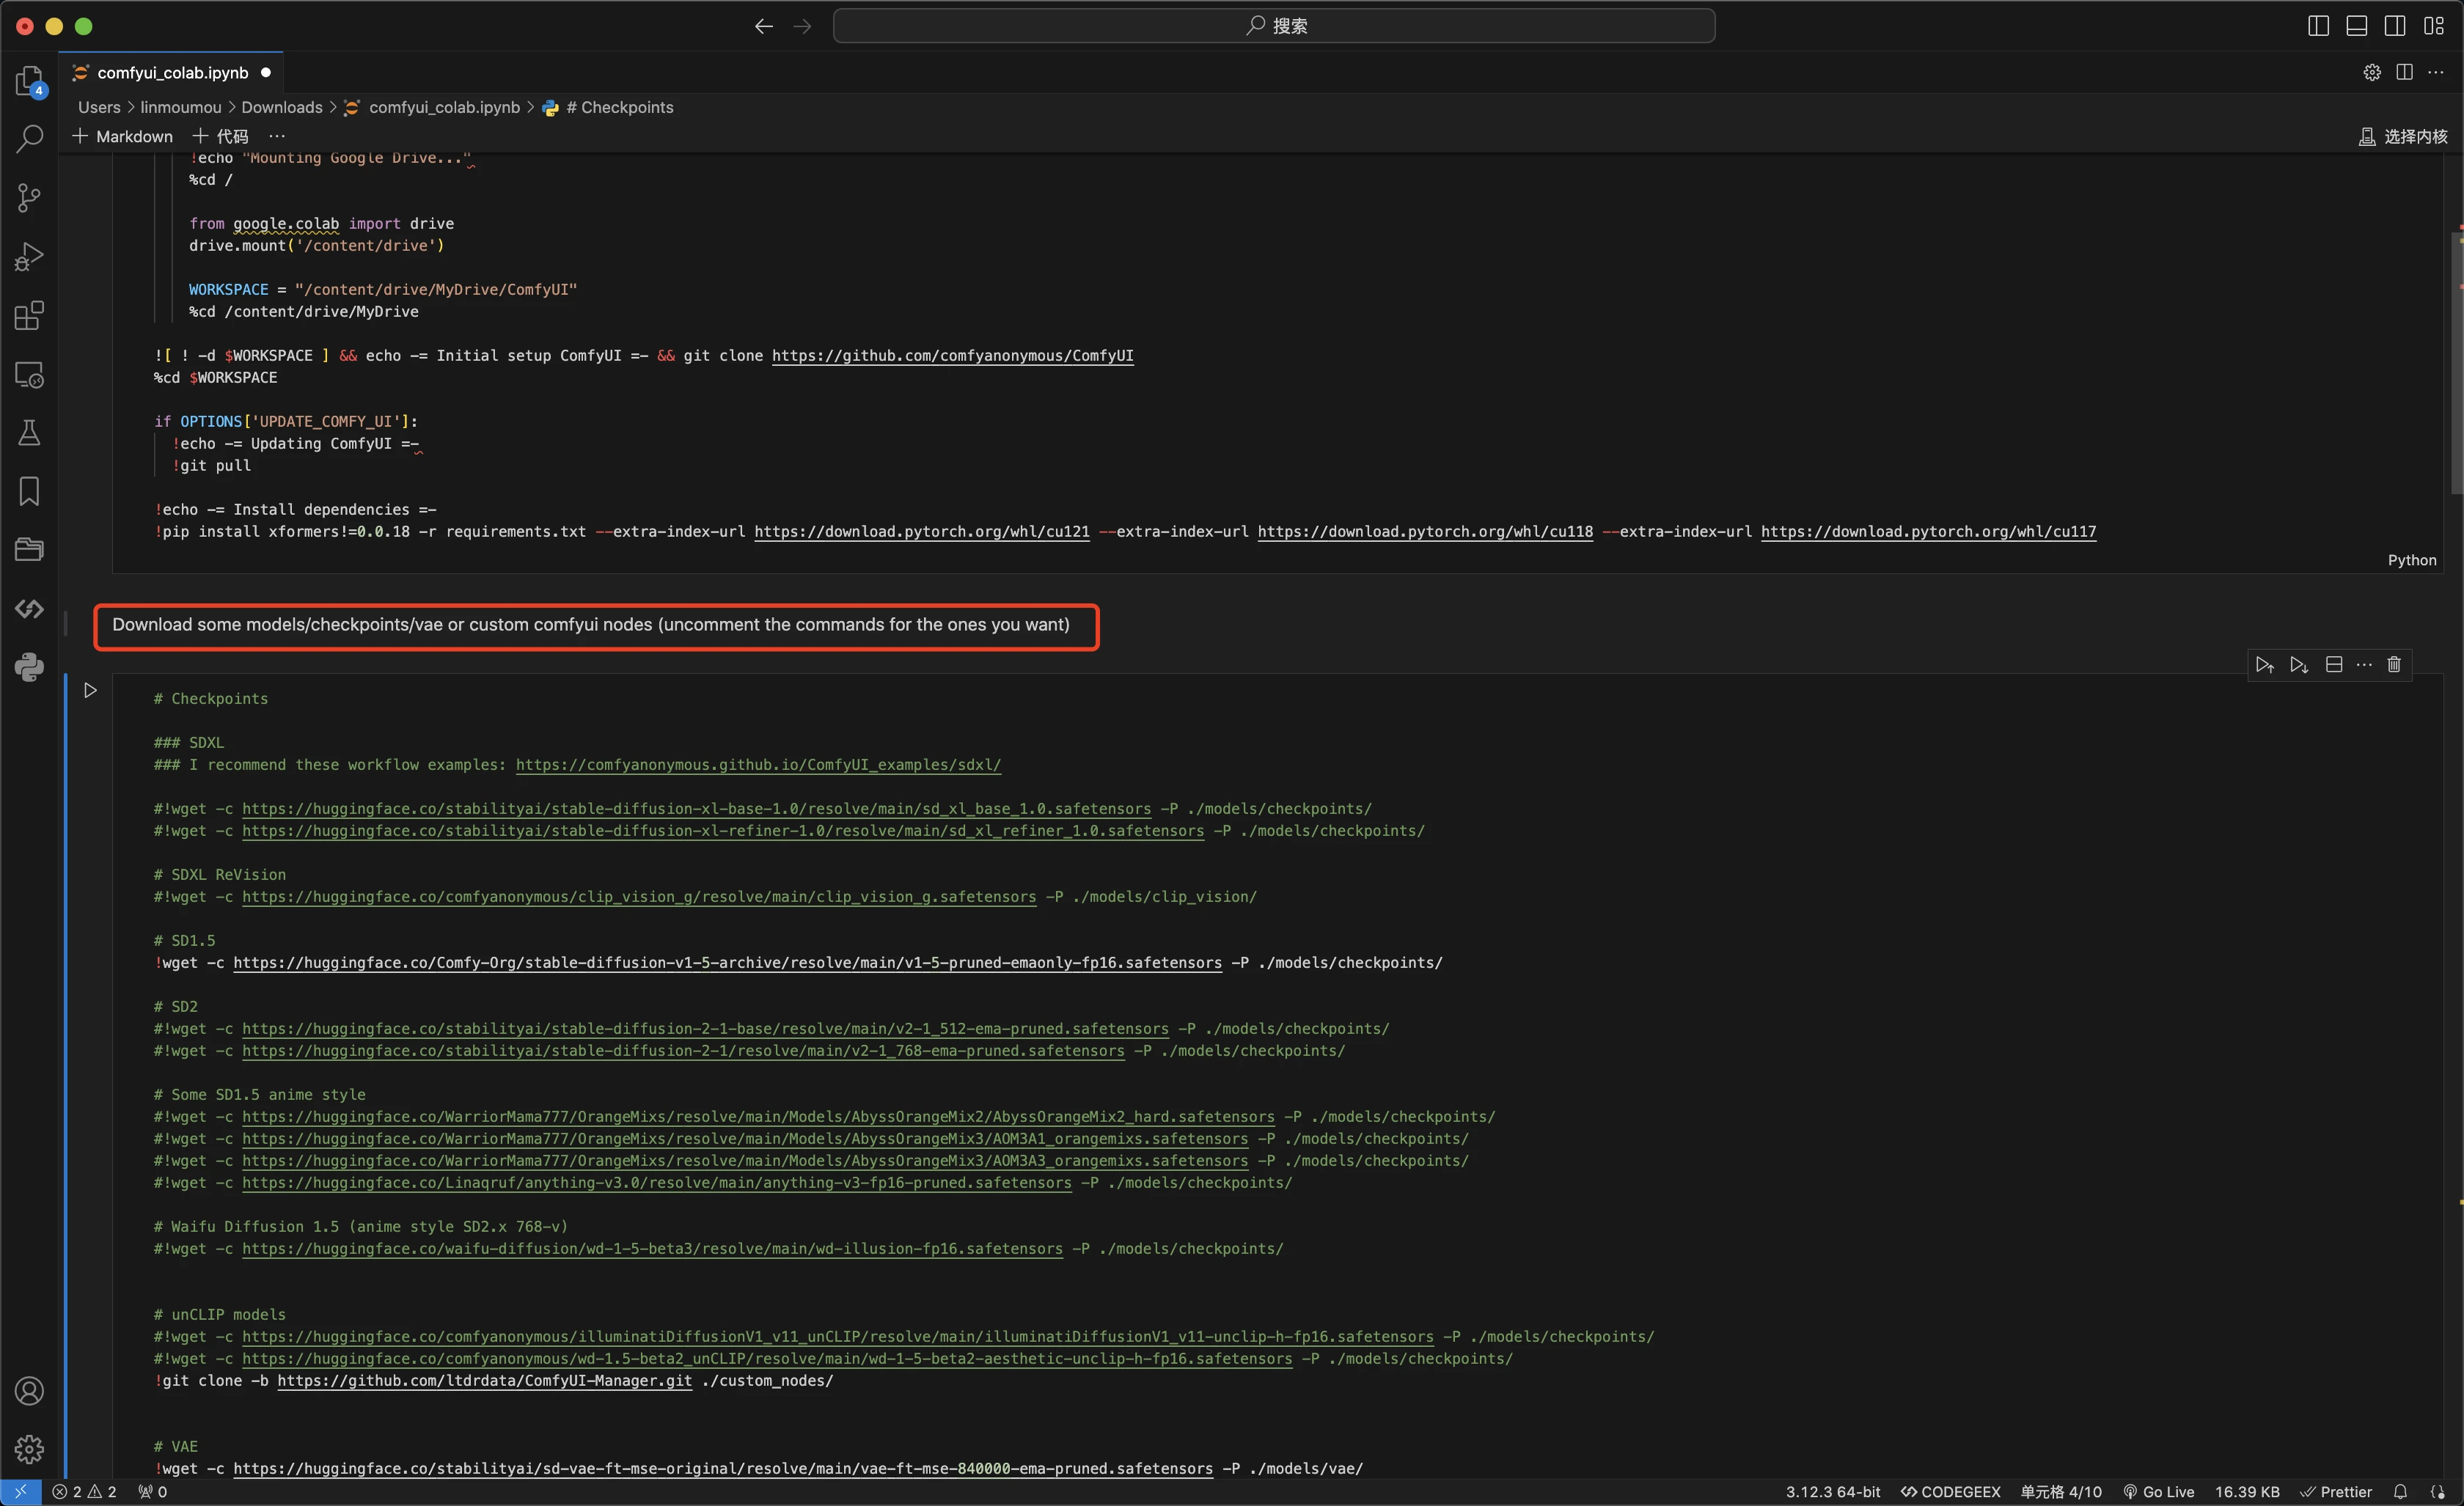Click ports forwarded status item showing 0
2464x1506 pixels.
153,1491
